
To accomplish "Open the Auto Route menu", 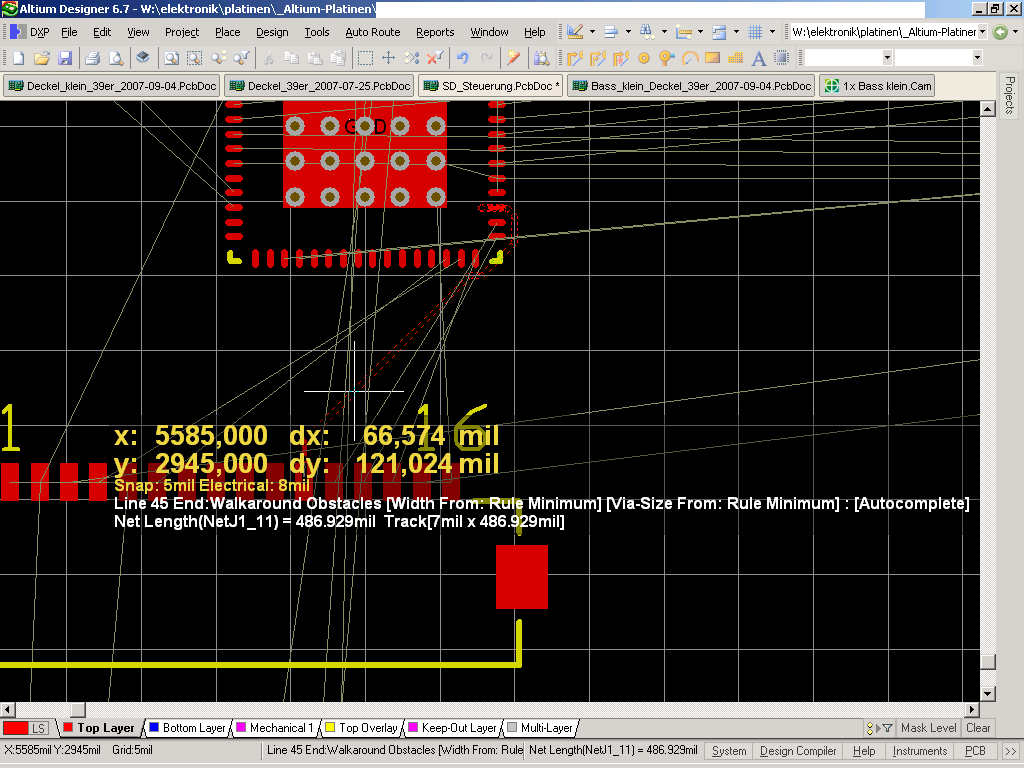I will pyautogui.click(x=372, y=32).
